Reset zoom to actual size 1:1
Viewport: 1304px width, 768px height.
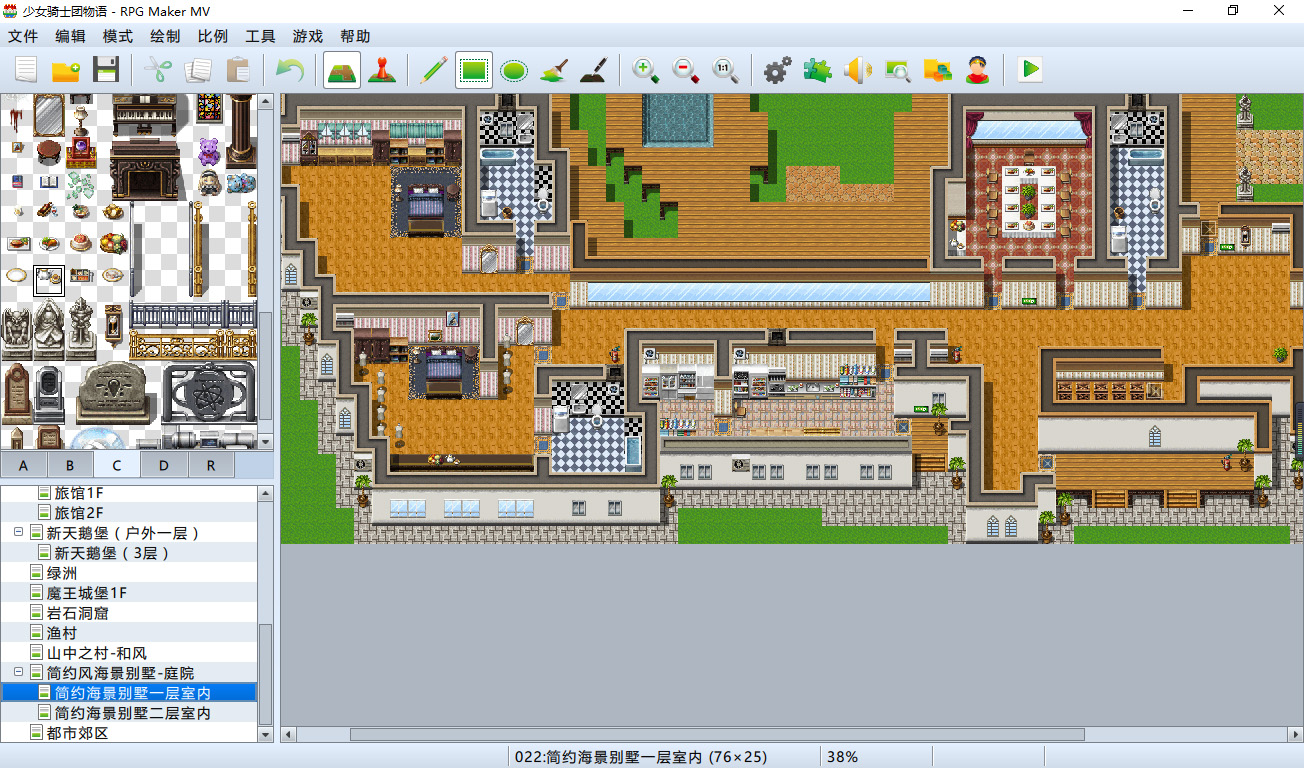click(726, 70)
